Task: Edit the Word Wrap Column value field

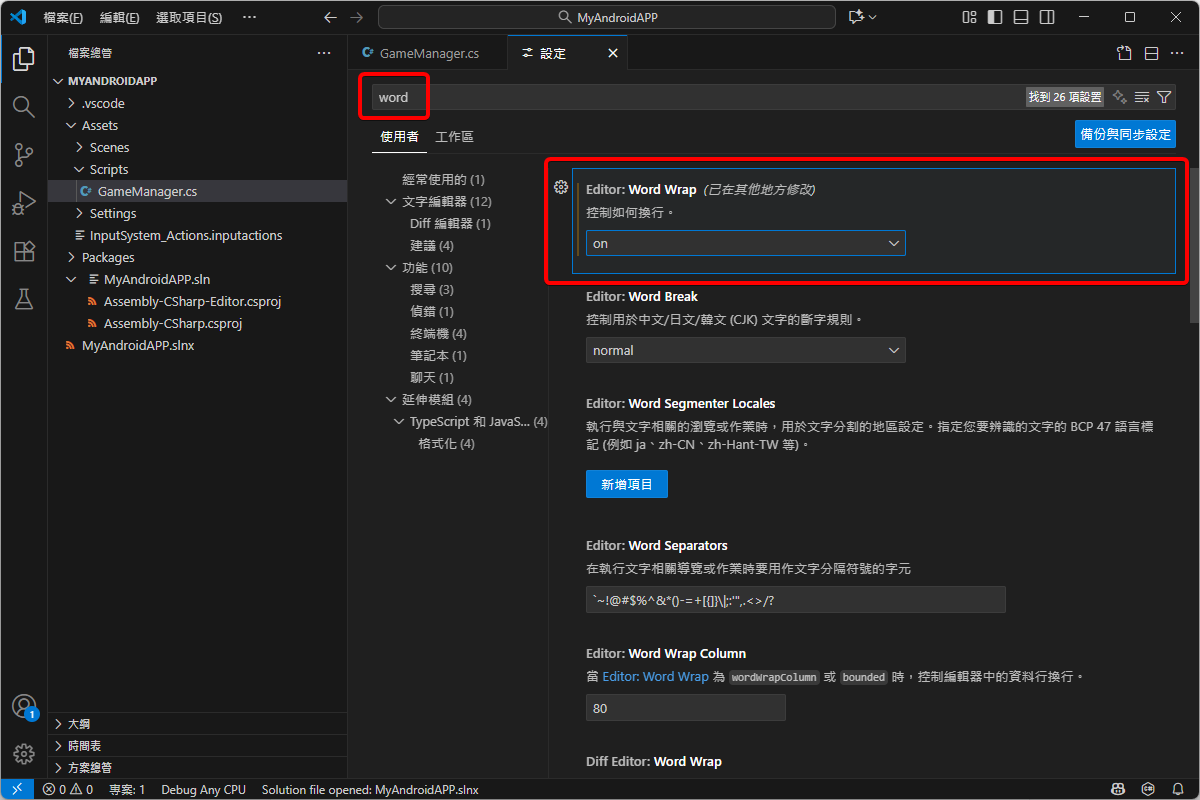Action: (x=685, y=708)
